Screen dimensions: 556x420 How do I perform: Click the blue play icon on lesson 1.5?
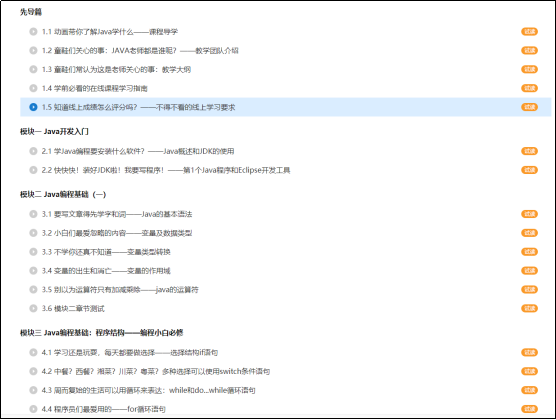[x=33, y=107]
